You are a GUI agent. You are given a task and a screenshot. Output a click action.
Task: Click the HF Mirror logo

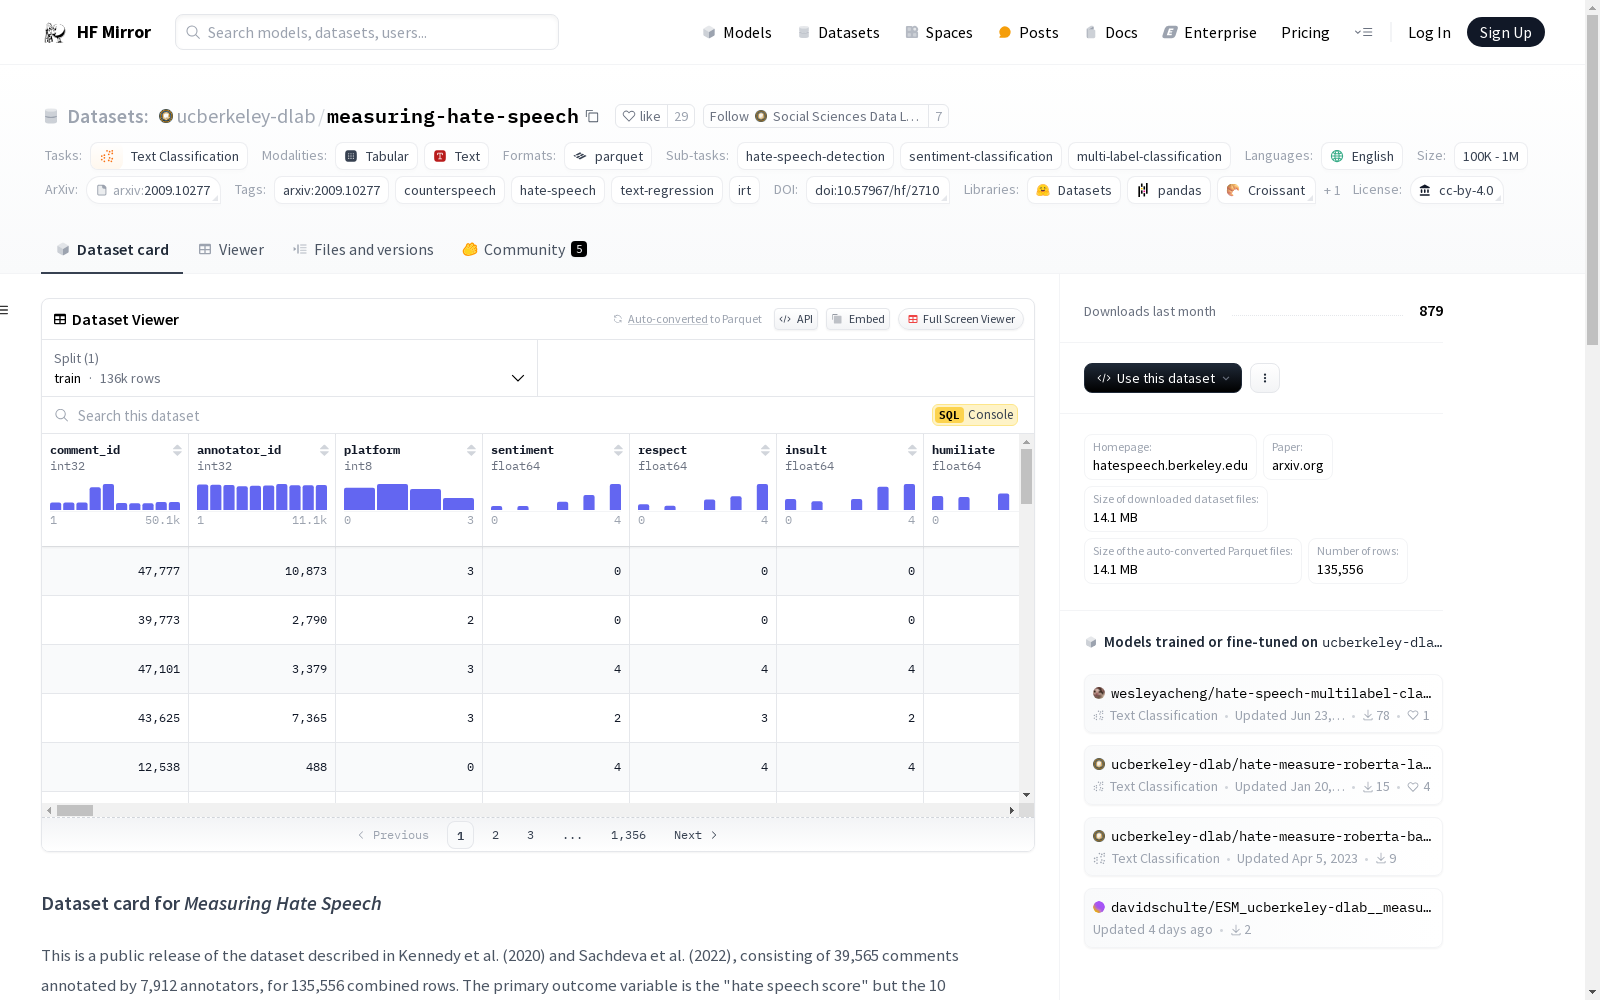97,32
